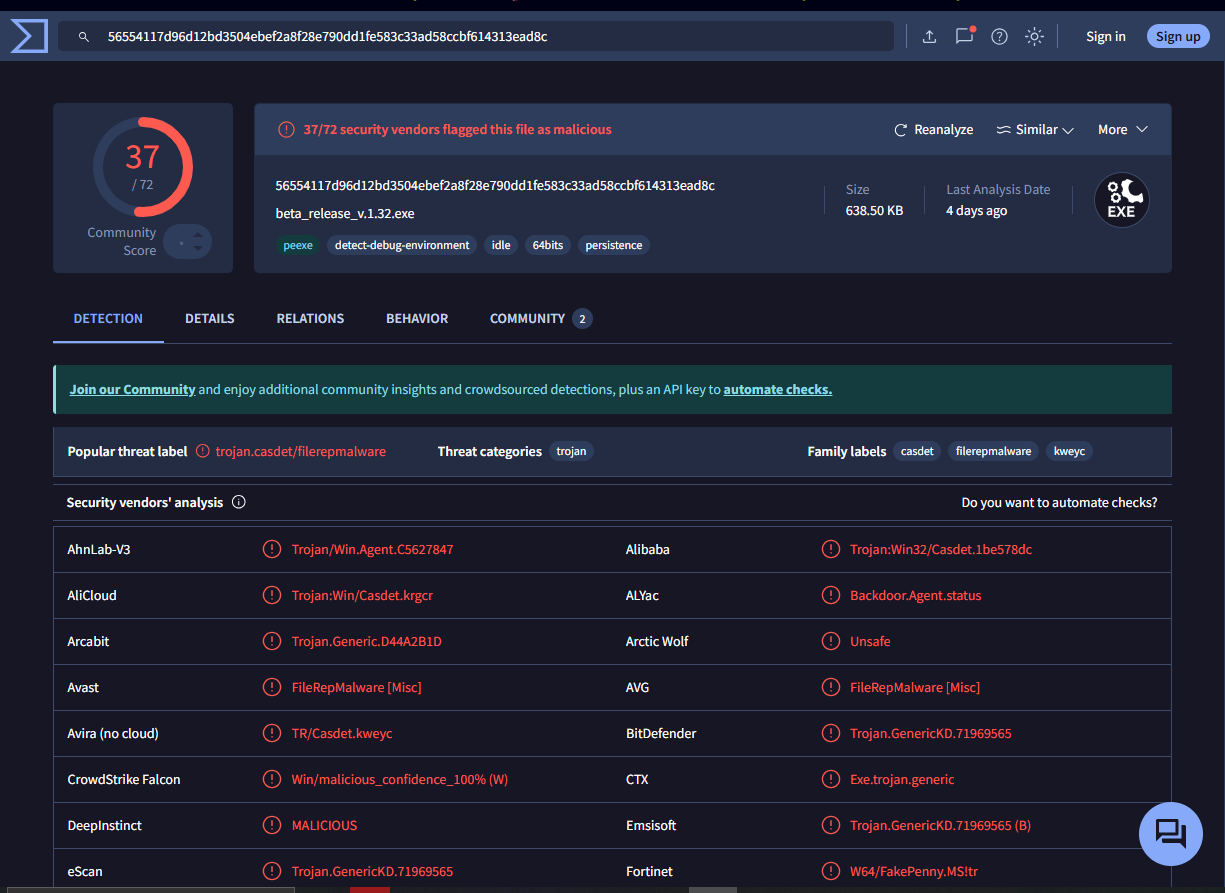Click the persistence tag
The height and width of the screenshot is (893, 1225).
coord(614,245)
